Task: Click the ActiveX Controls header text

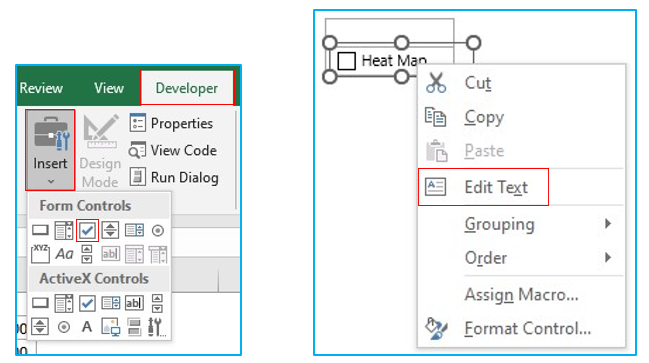Action: tap(94, 279)
